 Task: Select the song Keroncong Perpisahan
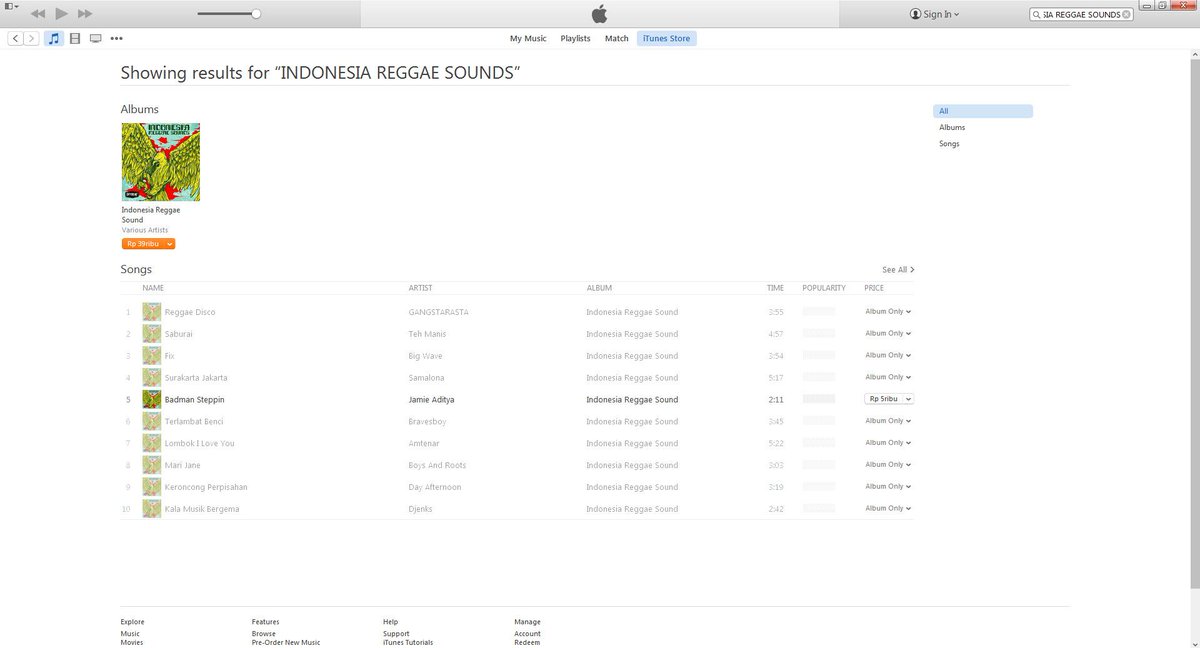point(206,488)
